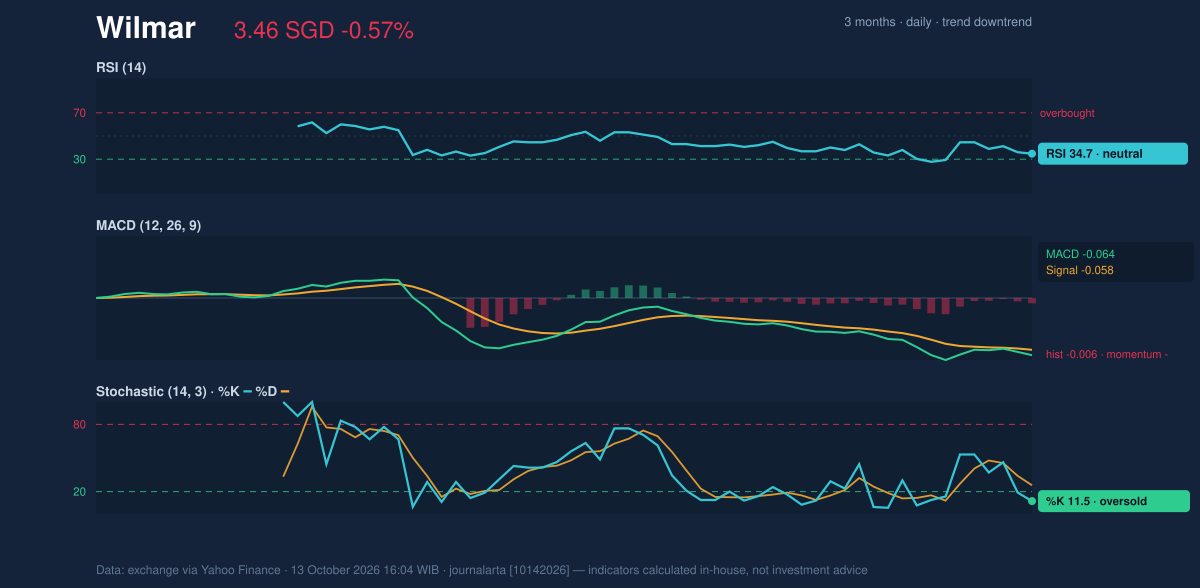Click the RSI 70 axis label

pyautogui.click(x=79, y=113)
